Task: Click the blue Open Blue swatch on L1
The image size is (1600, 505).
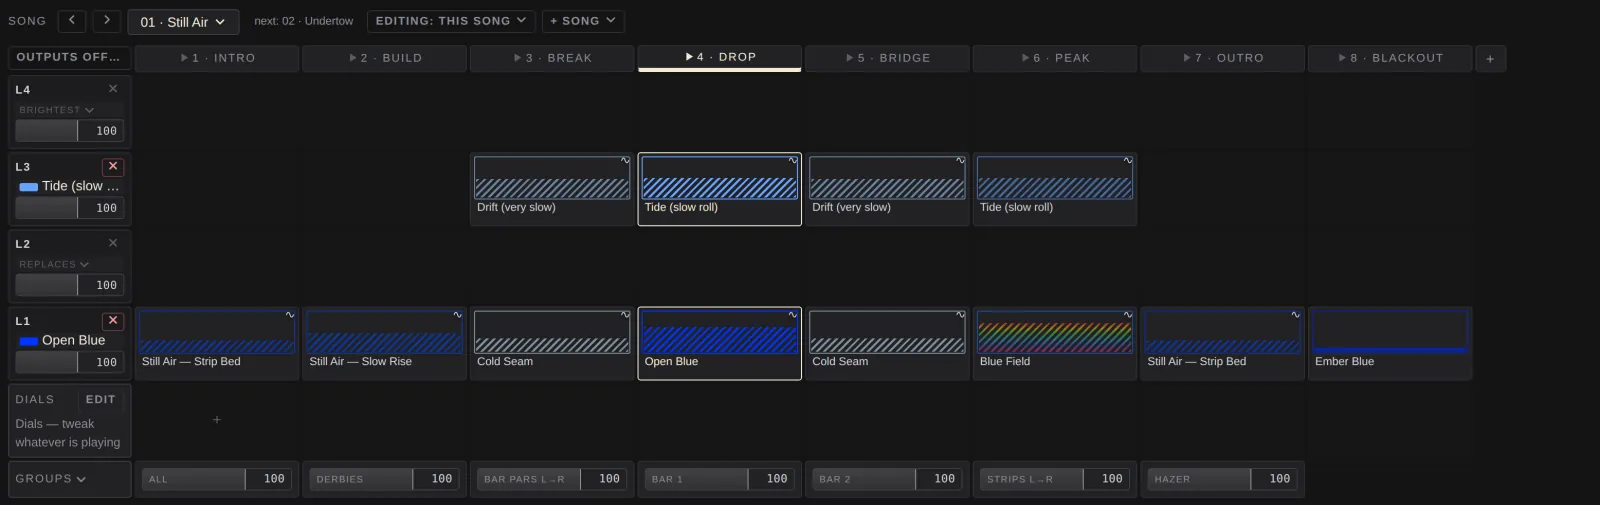Action: [29, 341]
